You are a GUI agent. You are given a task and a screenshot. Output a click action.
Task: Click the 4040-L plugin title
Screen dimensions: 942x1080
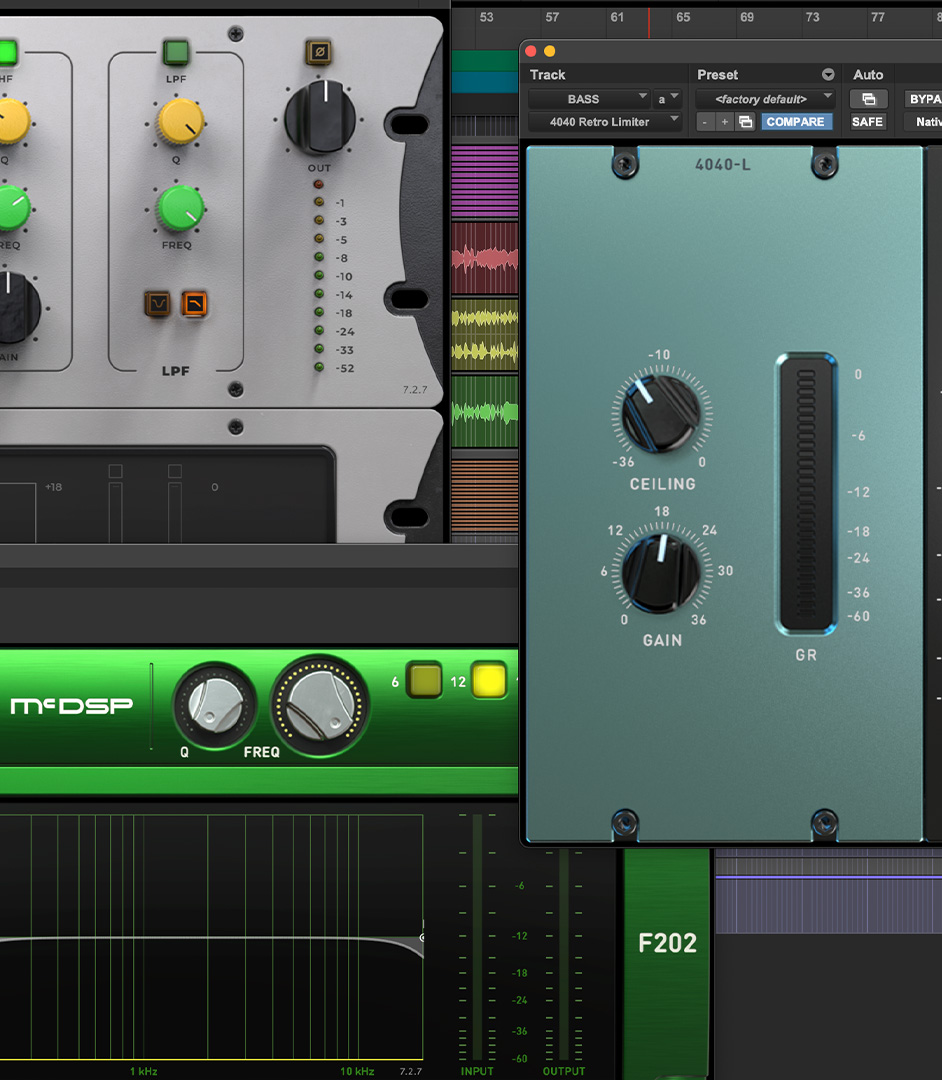(x=723, y=165)
